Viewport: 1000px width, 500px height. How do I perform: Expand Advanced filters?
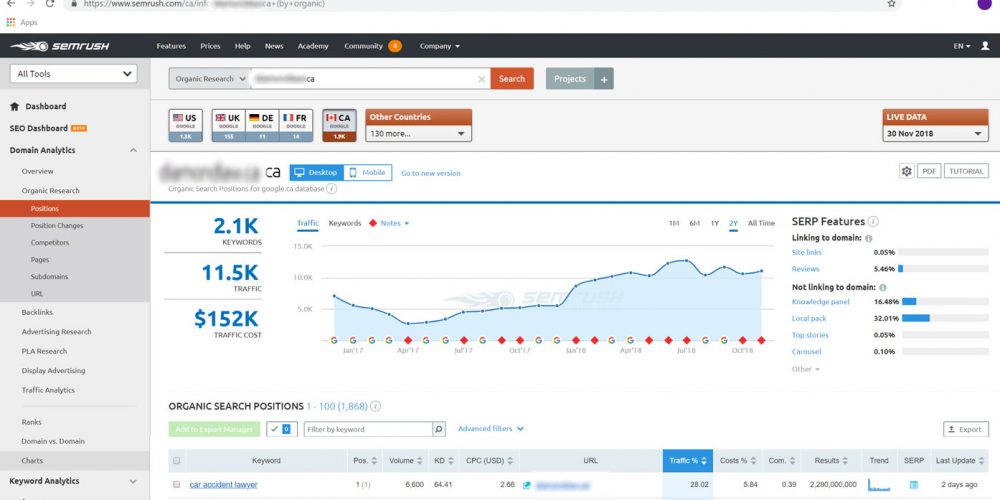490,429
